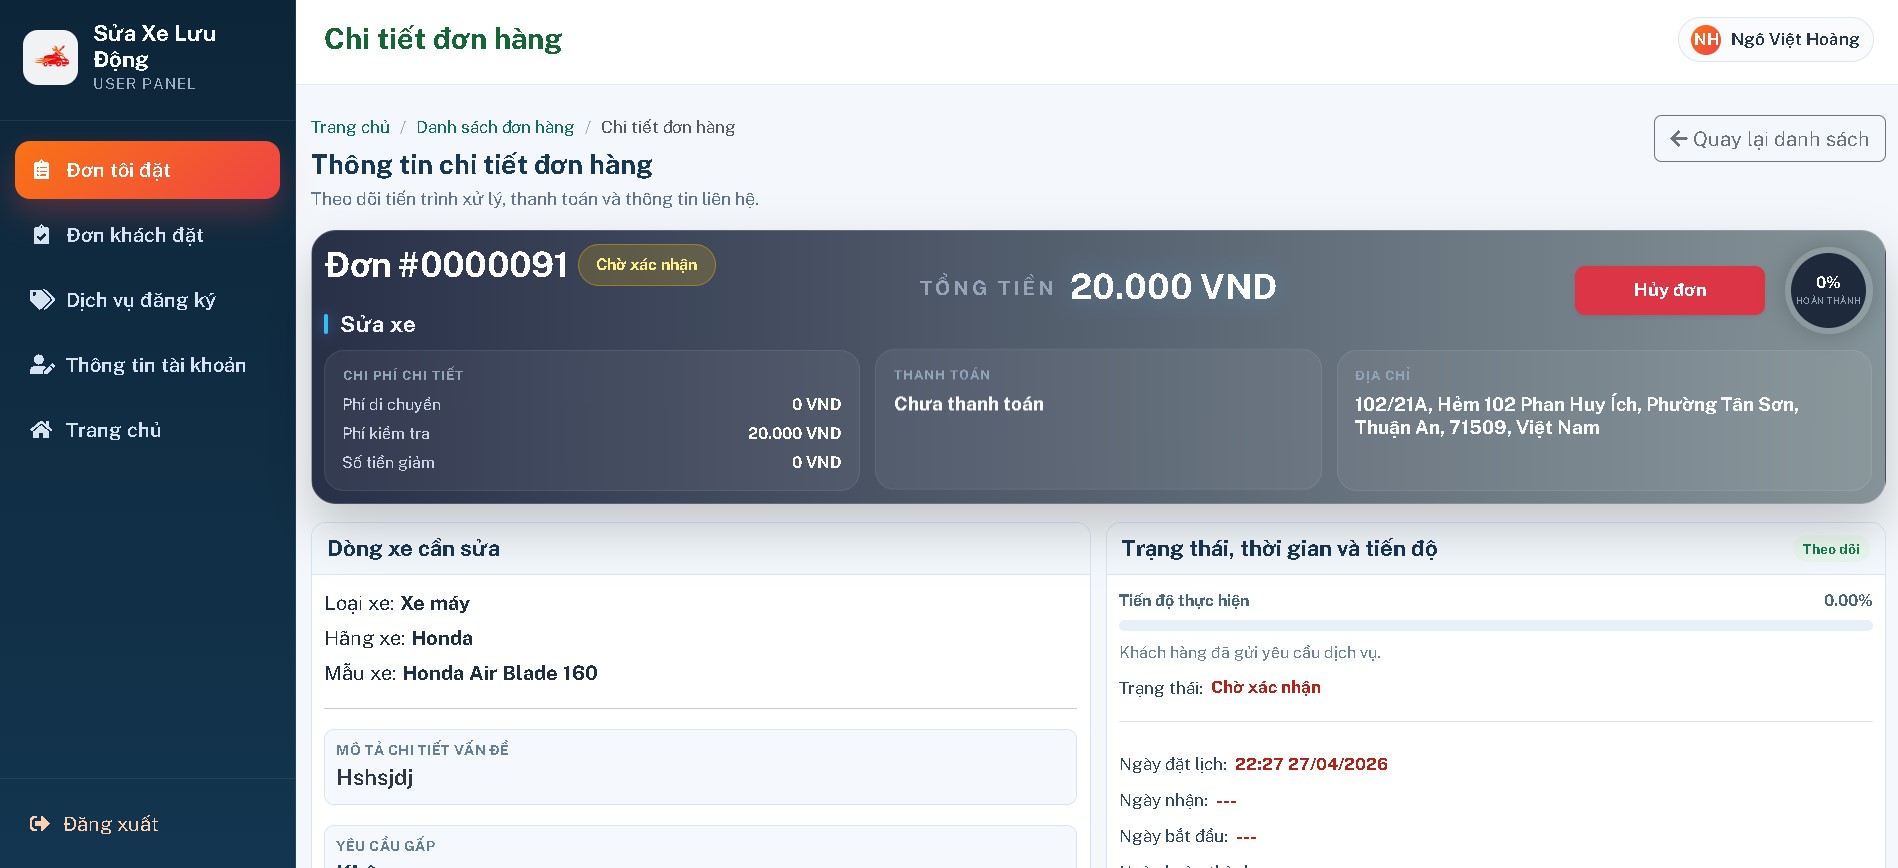
Task: Click the Đăng xuất logout icon
Action: [40, 824]
